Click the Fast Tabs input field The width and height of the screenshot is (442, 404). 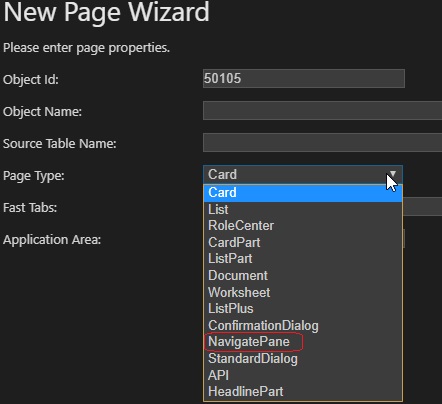tap(422, 206)
